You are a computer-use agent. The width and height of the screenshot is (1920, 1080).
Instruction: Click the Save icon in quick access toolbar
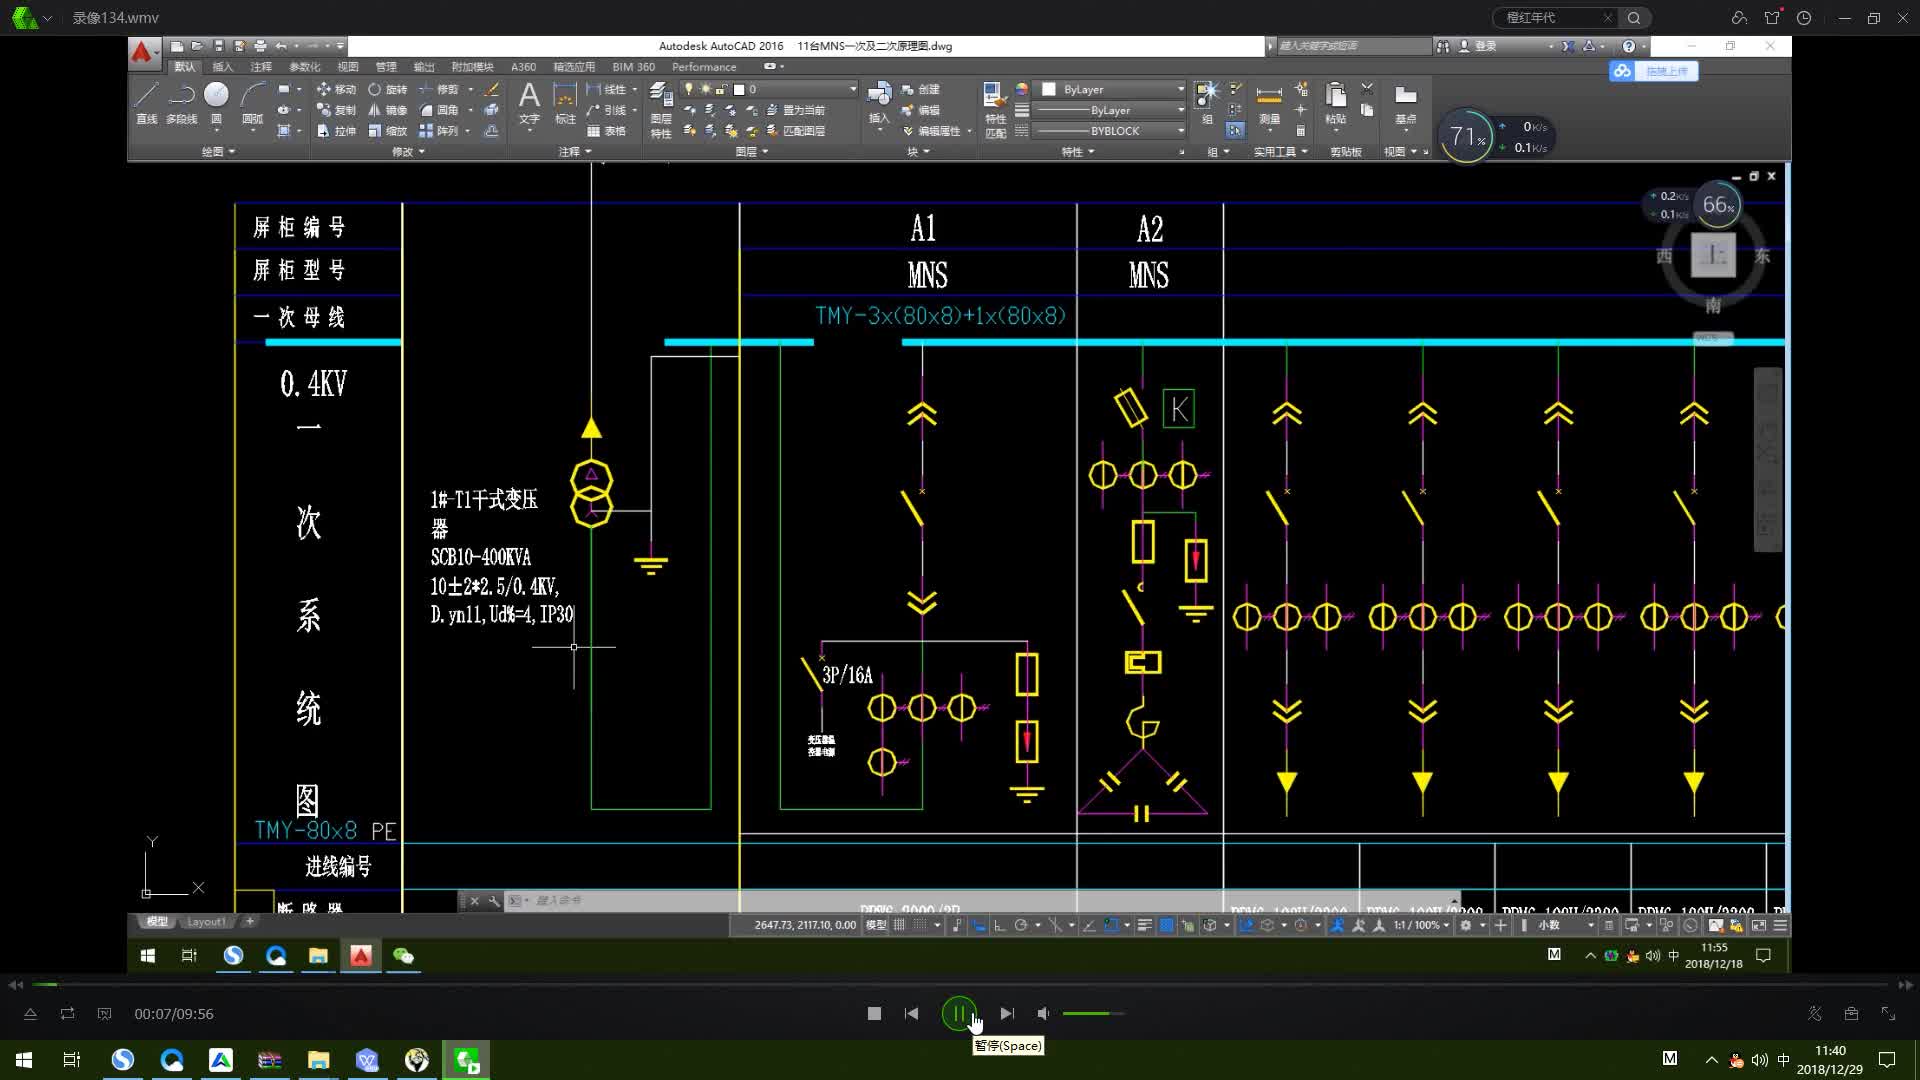coord(218,46)
